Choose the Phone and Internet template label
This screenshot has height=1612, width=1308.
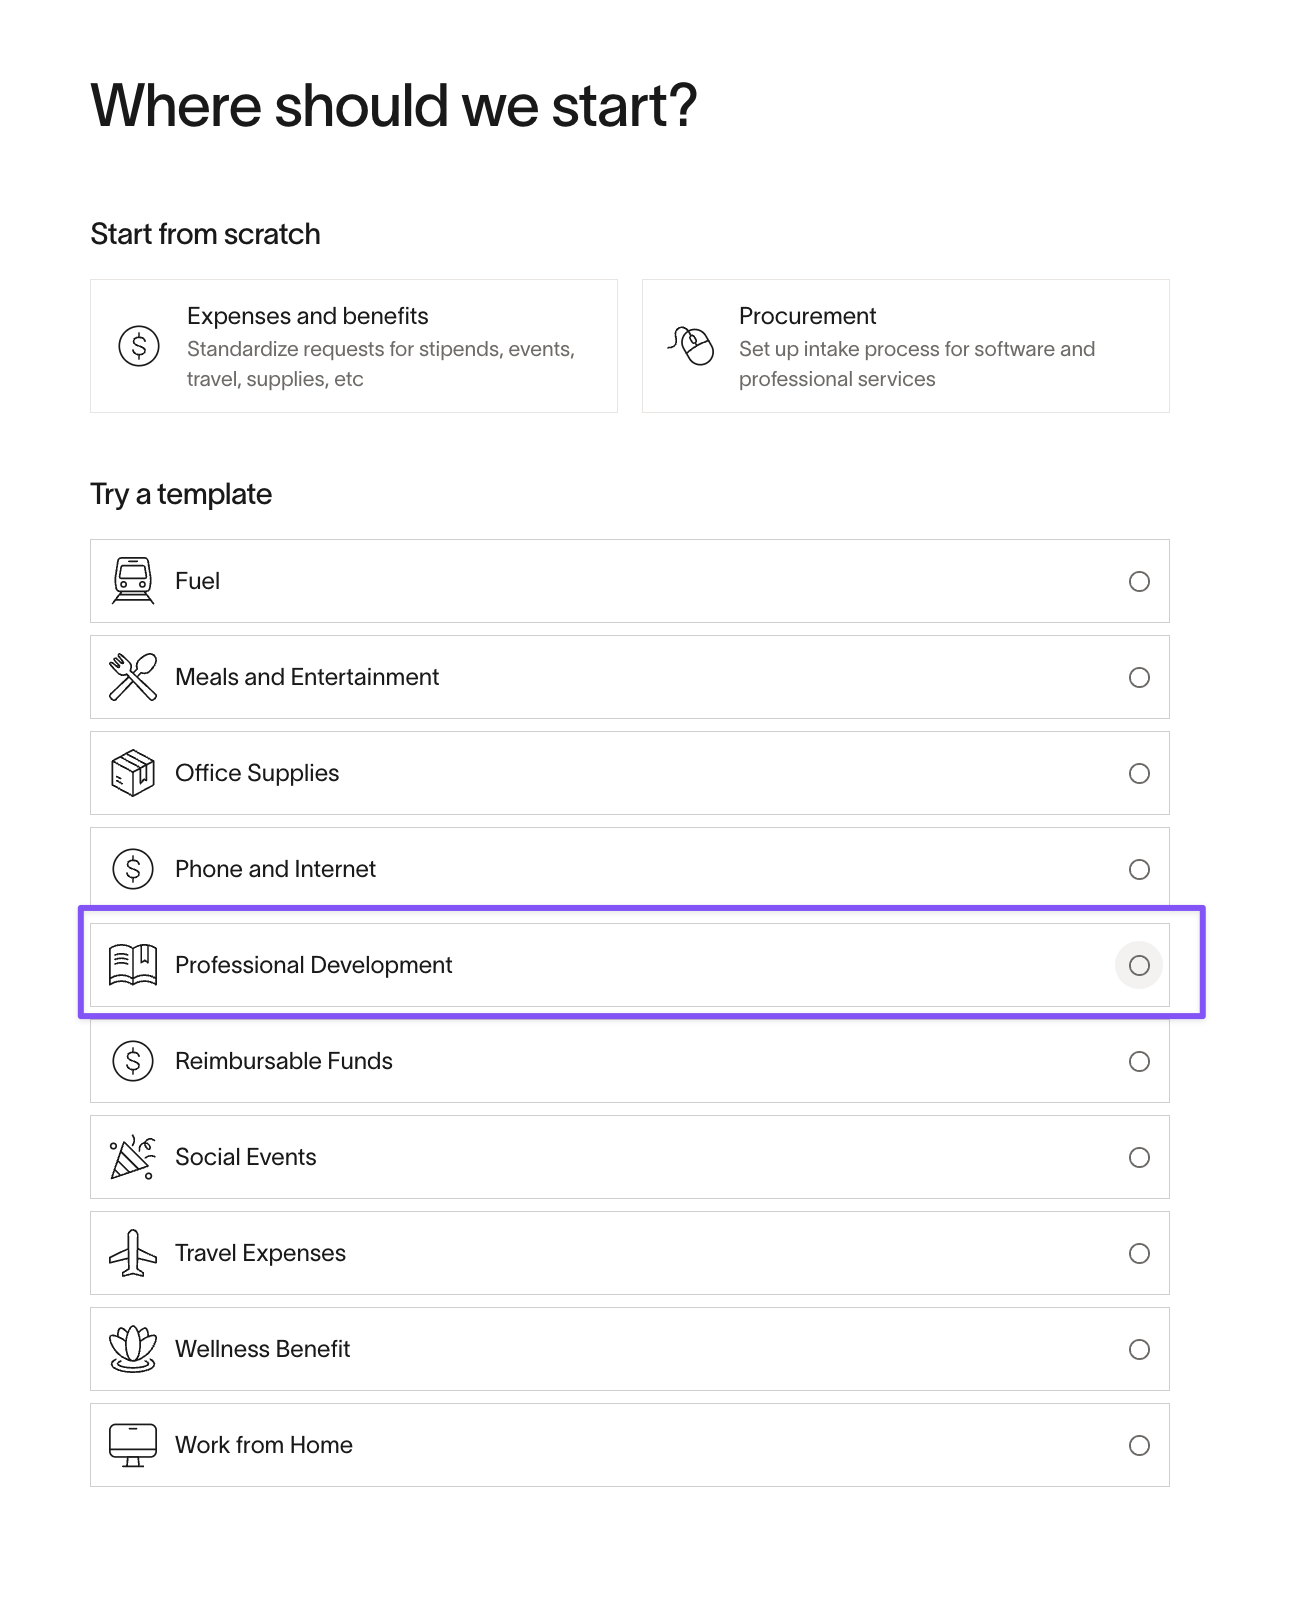(x=275, y=869)
